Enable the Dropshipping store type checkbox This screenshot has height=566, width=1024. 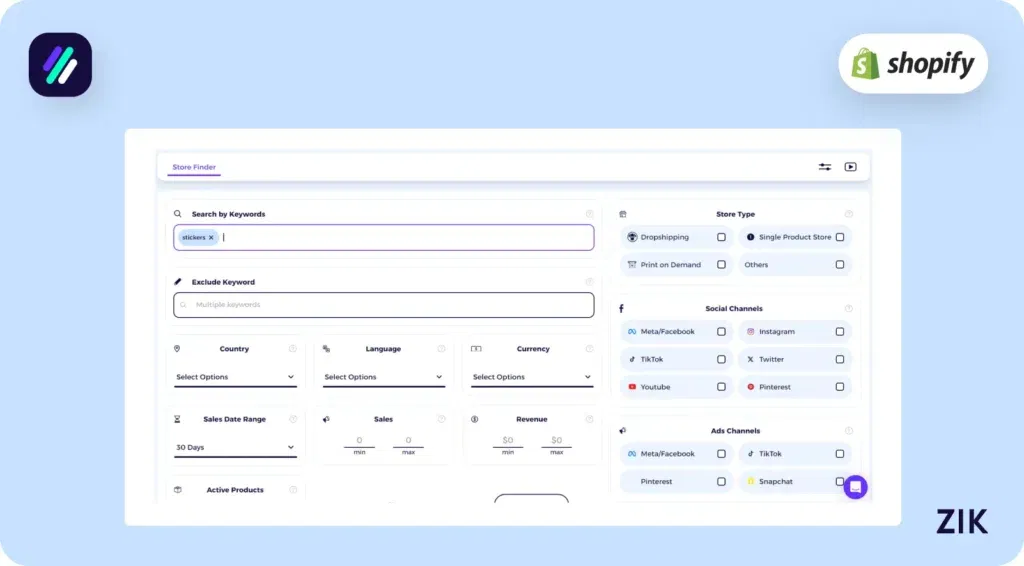(x=721, y=237)
